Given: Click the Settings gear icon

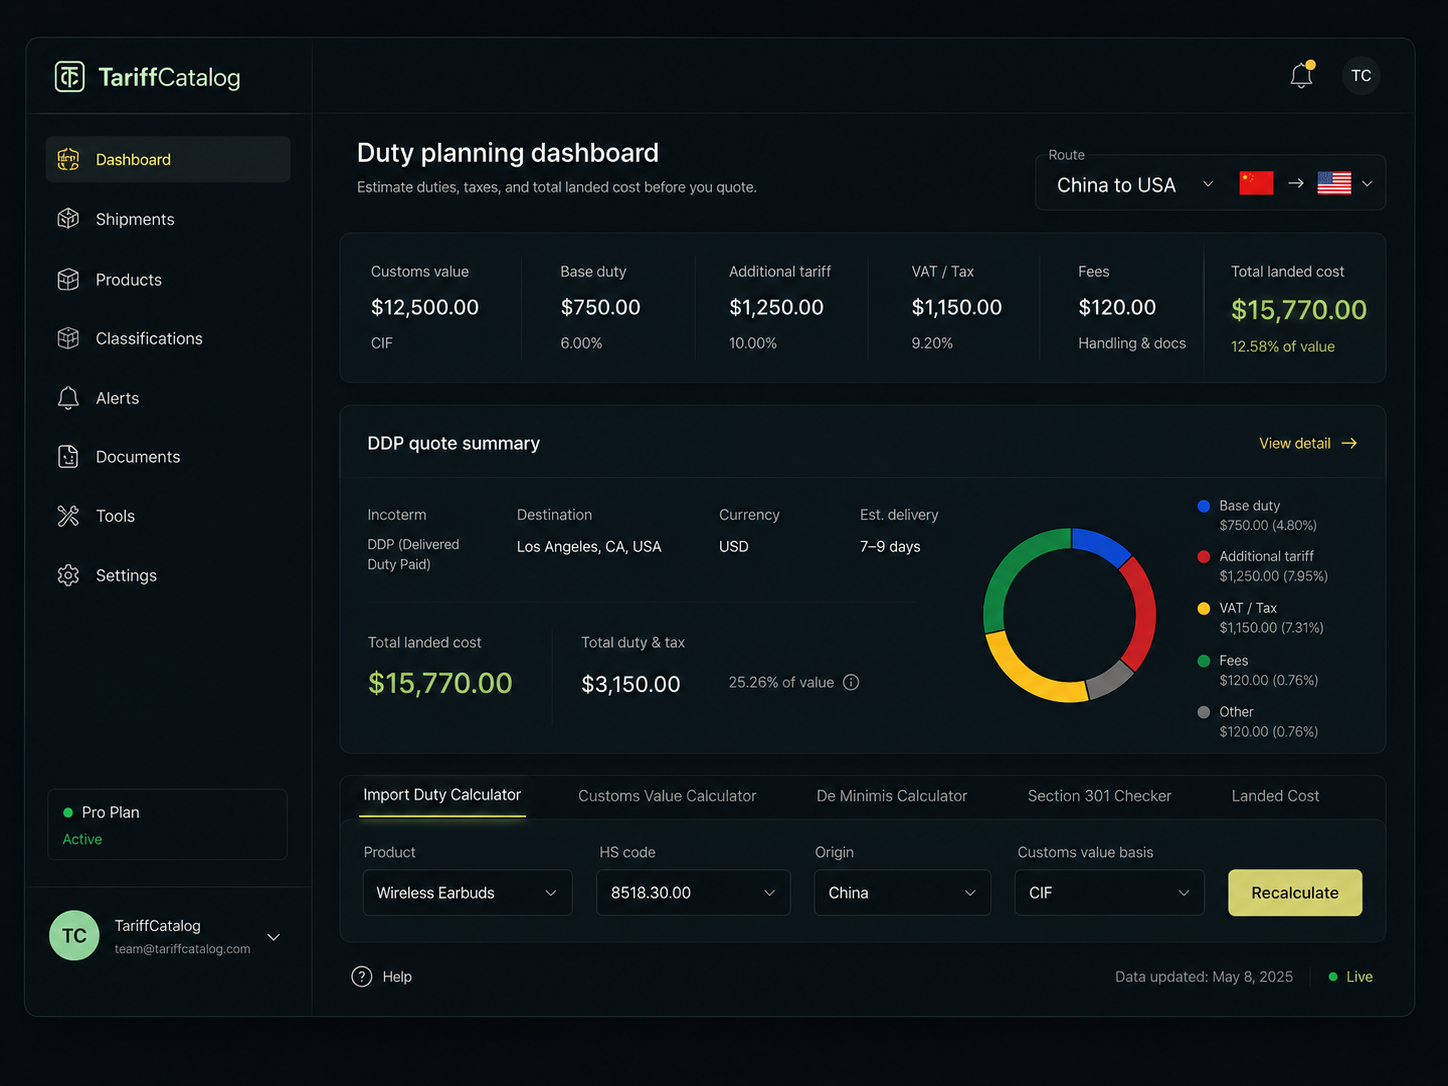Looking at the screenshot, I should point(68,575).
